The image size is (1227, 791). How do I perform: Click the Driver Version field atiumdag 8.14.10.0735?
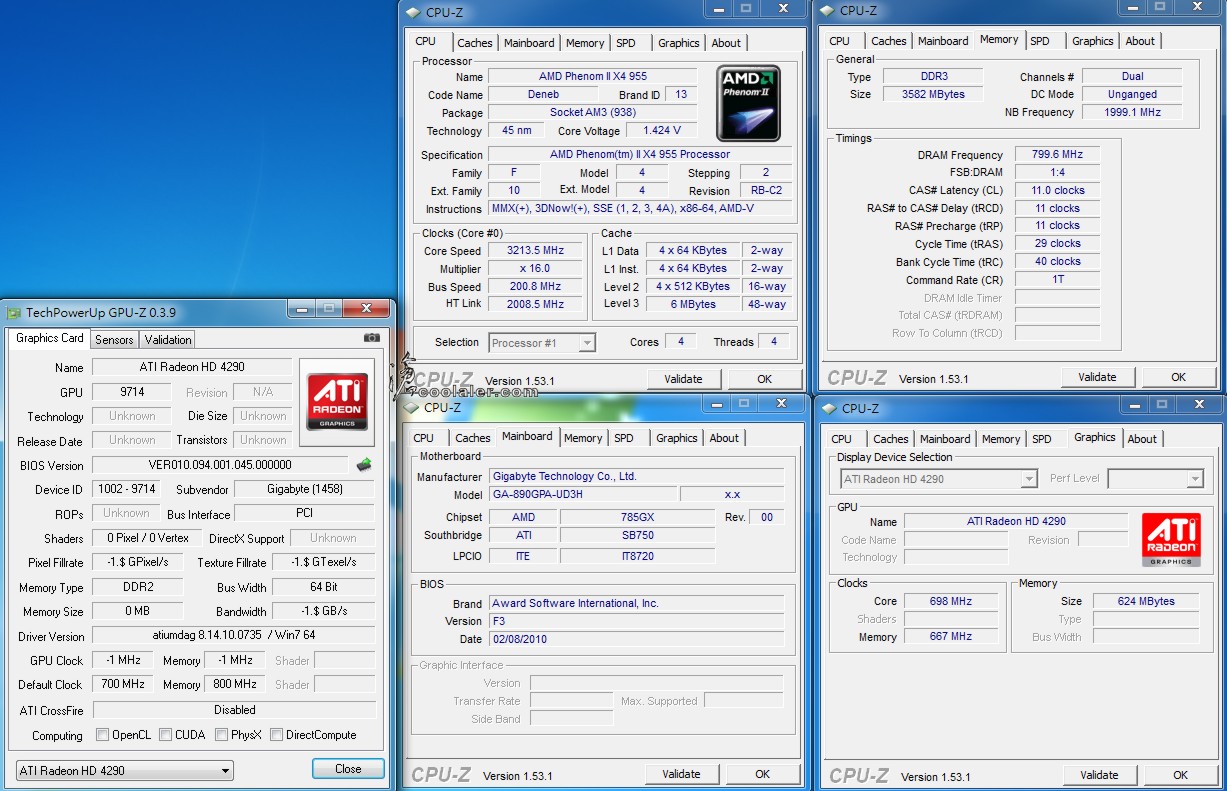click(x=234, y=636)
